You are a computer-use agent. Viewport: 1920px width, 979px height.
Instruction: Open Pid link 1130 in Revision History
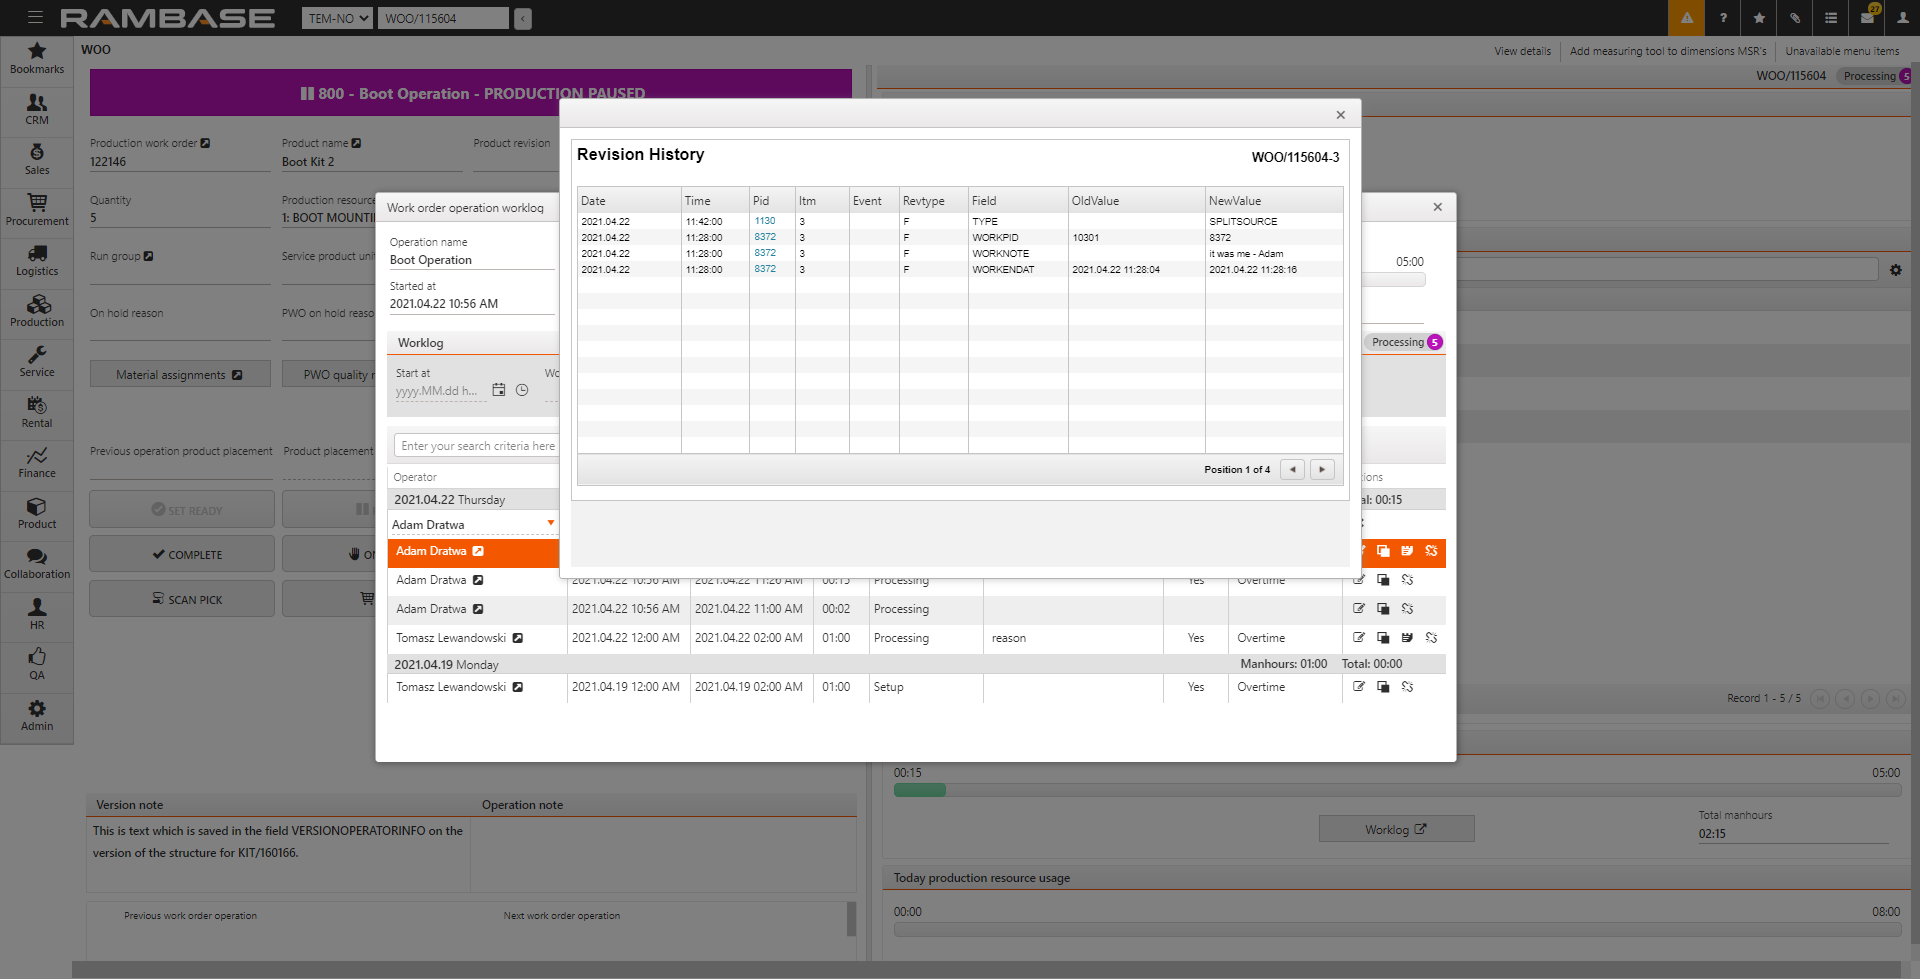click(765, 221)
